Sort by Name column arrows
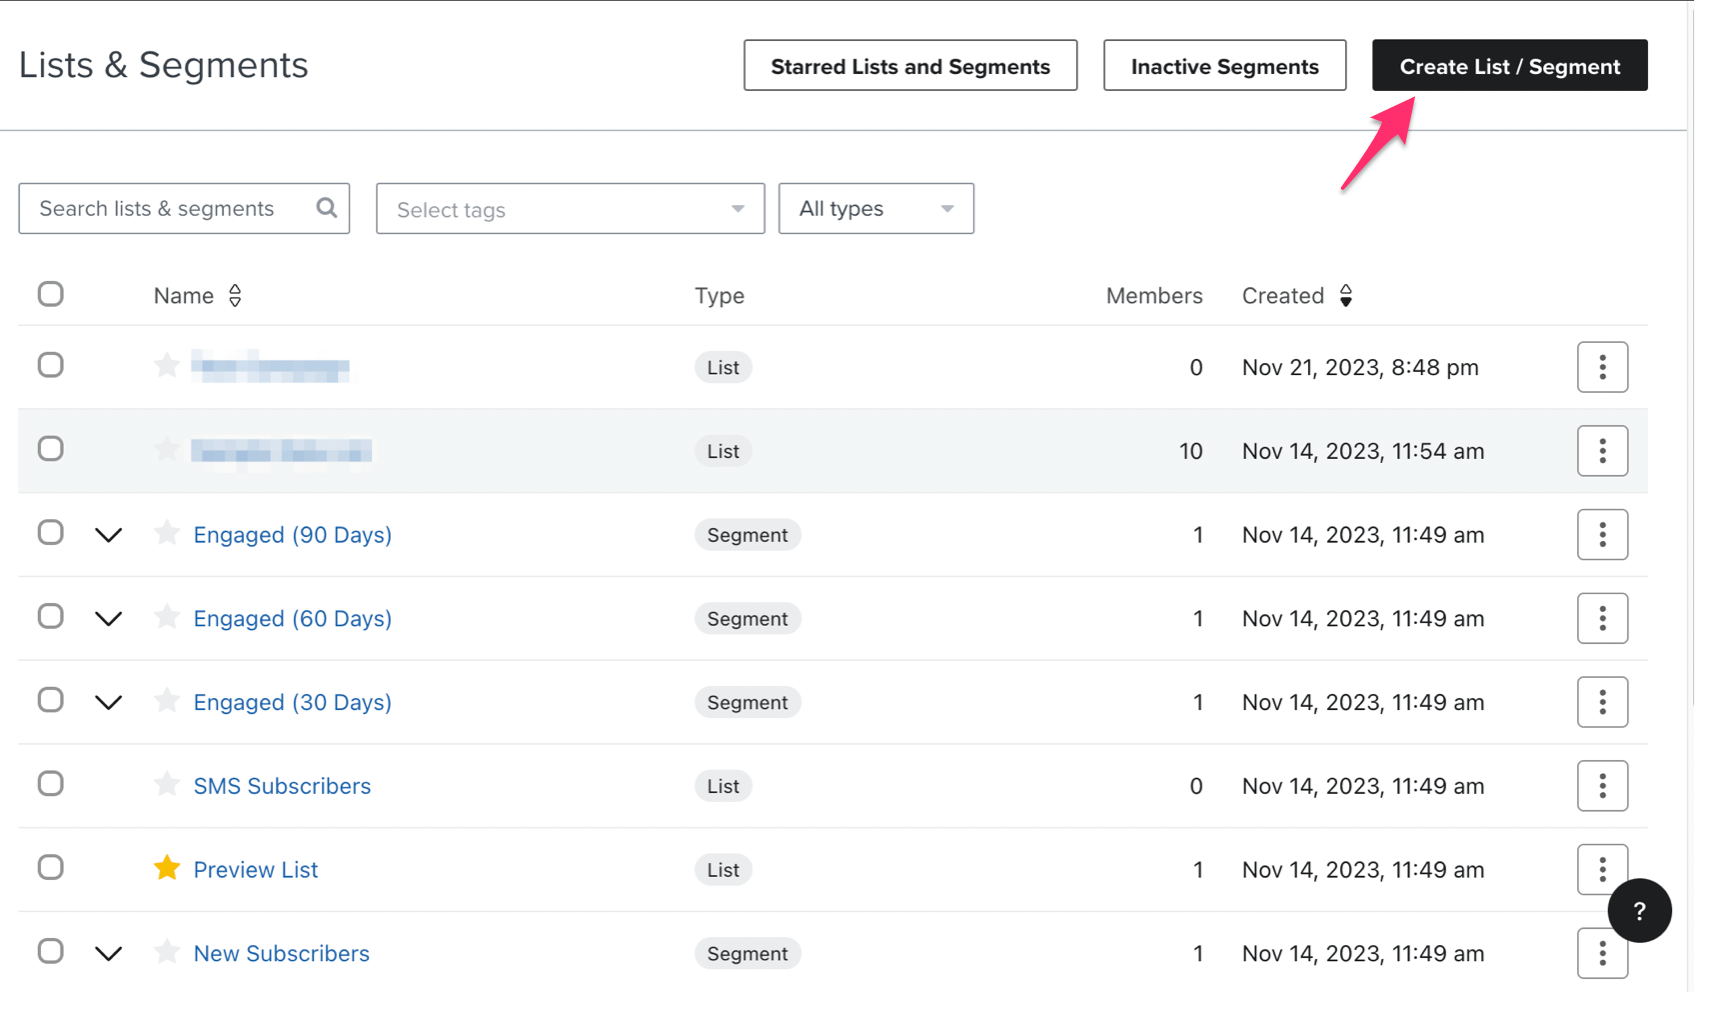1718x1022 pixels. coord(235,295)
